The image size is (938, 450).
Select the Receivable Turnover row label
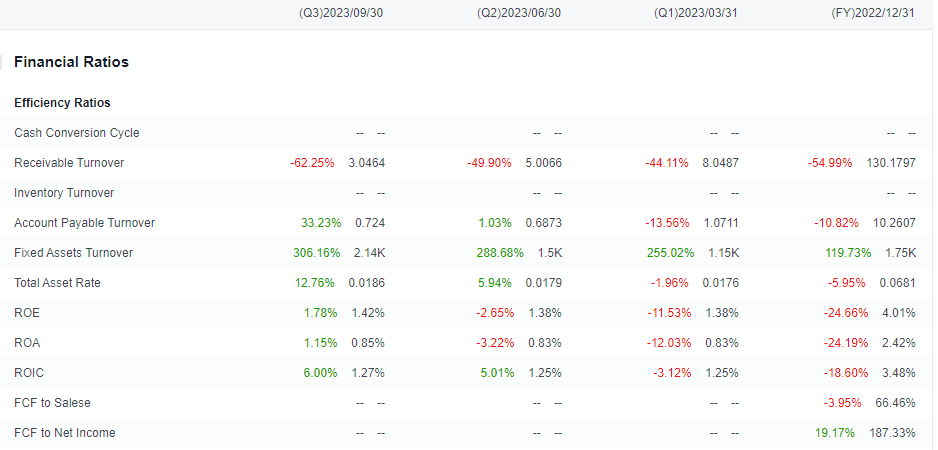click(x=69, y=163)
